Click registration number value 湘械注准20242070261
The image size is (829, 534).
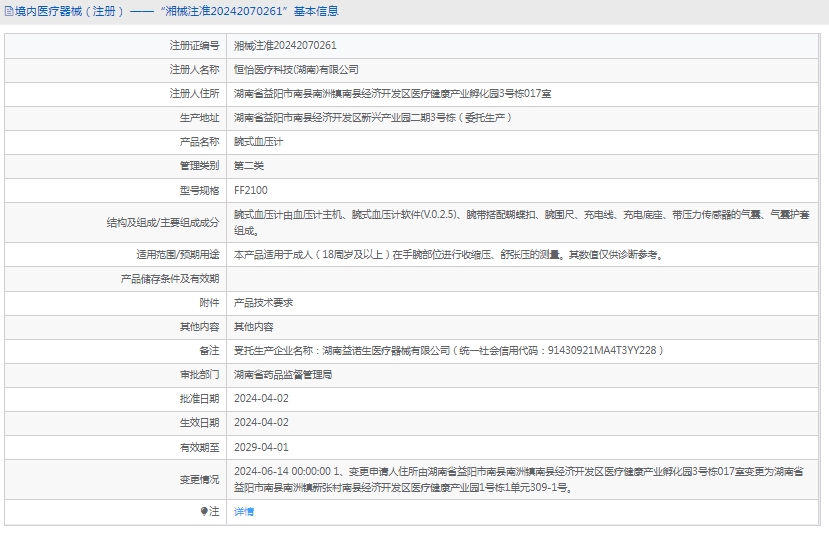click(x=285, y=46)
